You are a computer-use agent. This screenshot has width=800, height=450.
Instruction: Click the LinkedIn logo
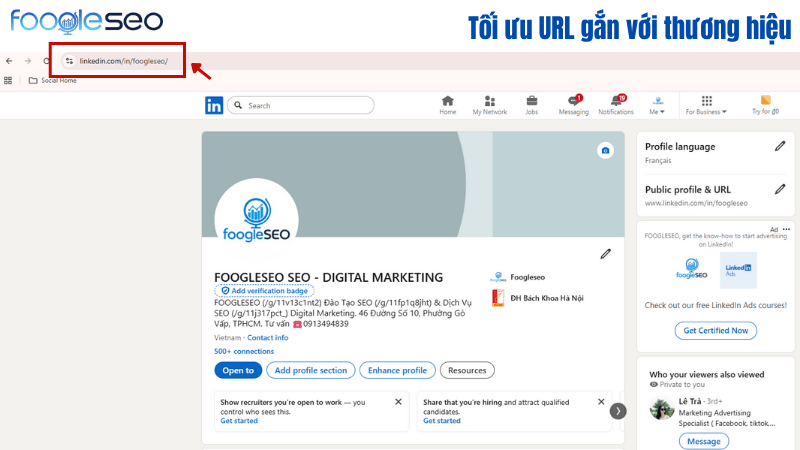(214, 105)
